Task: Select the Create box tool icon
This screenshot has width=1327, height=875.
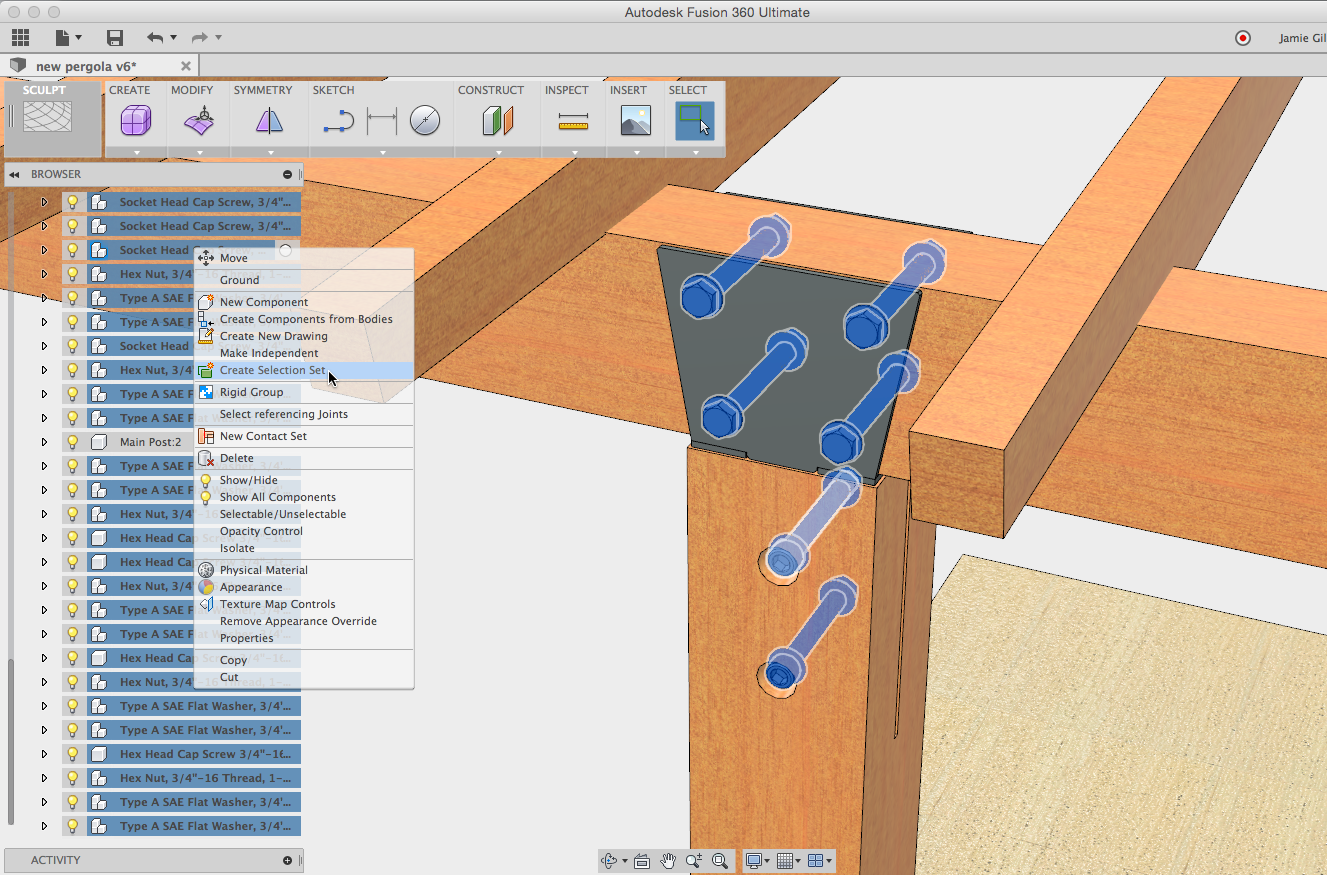Action: tap(135, 121)
